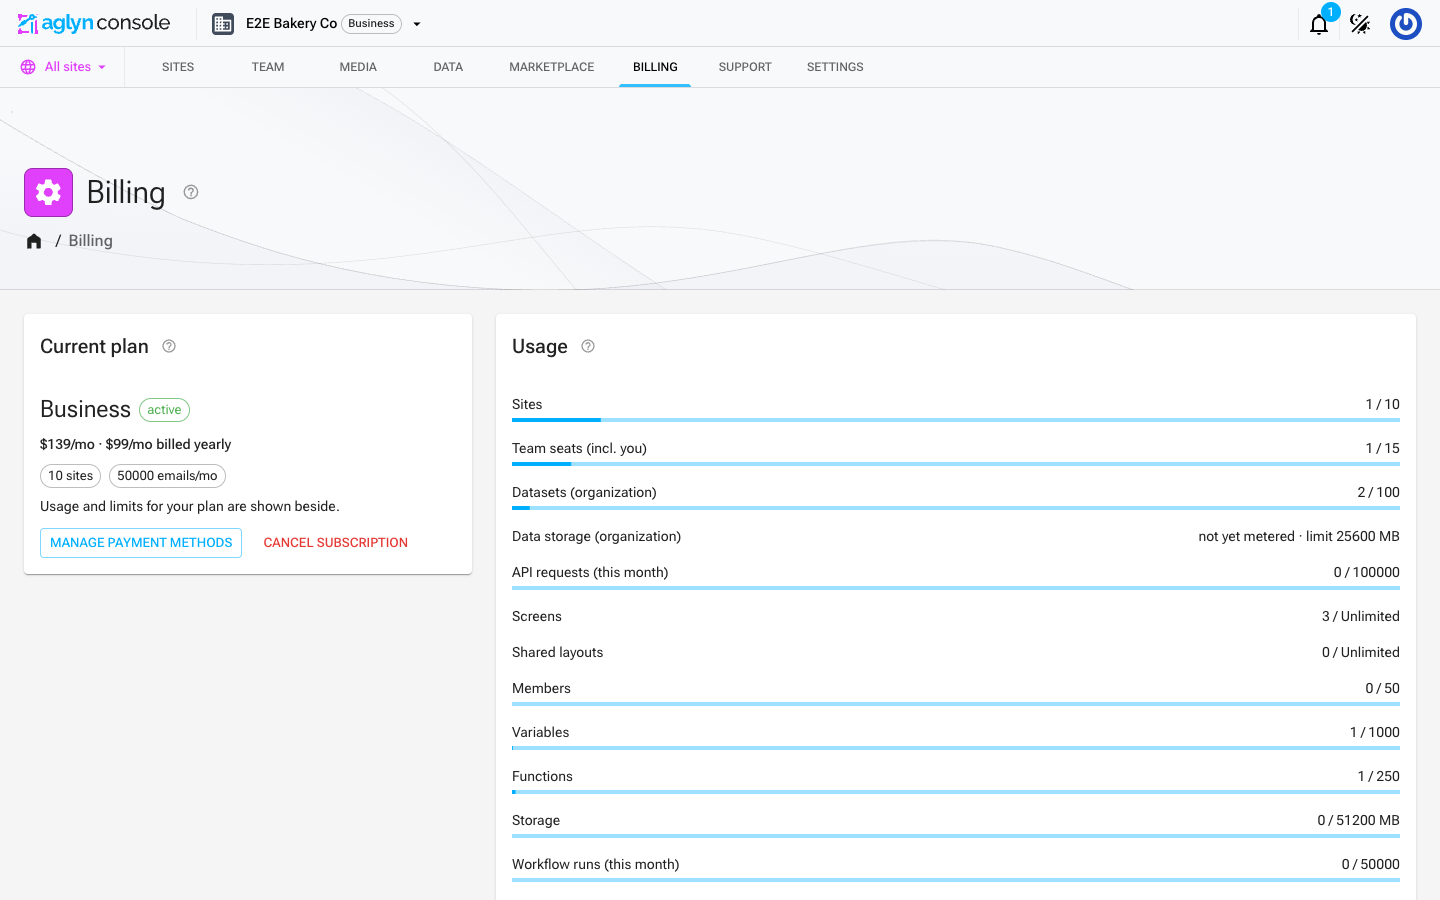Click the Functions usage progress bar
1440x900 pixels.
pos(956,792)
